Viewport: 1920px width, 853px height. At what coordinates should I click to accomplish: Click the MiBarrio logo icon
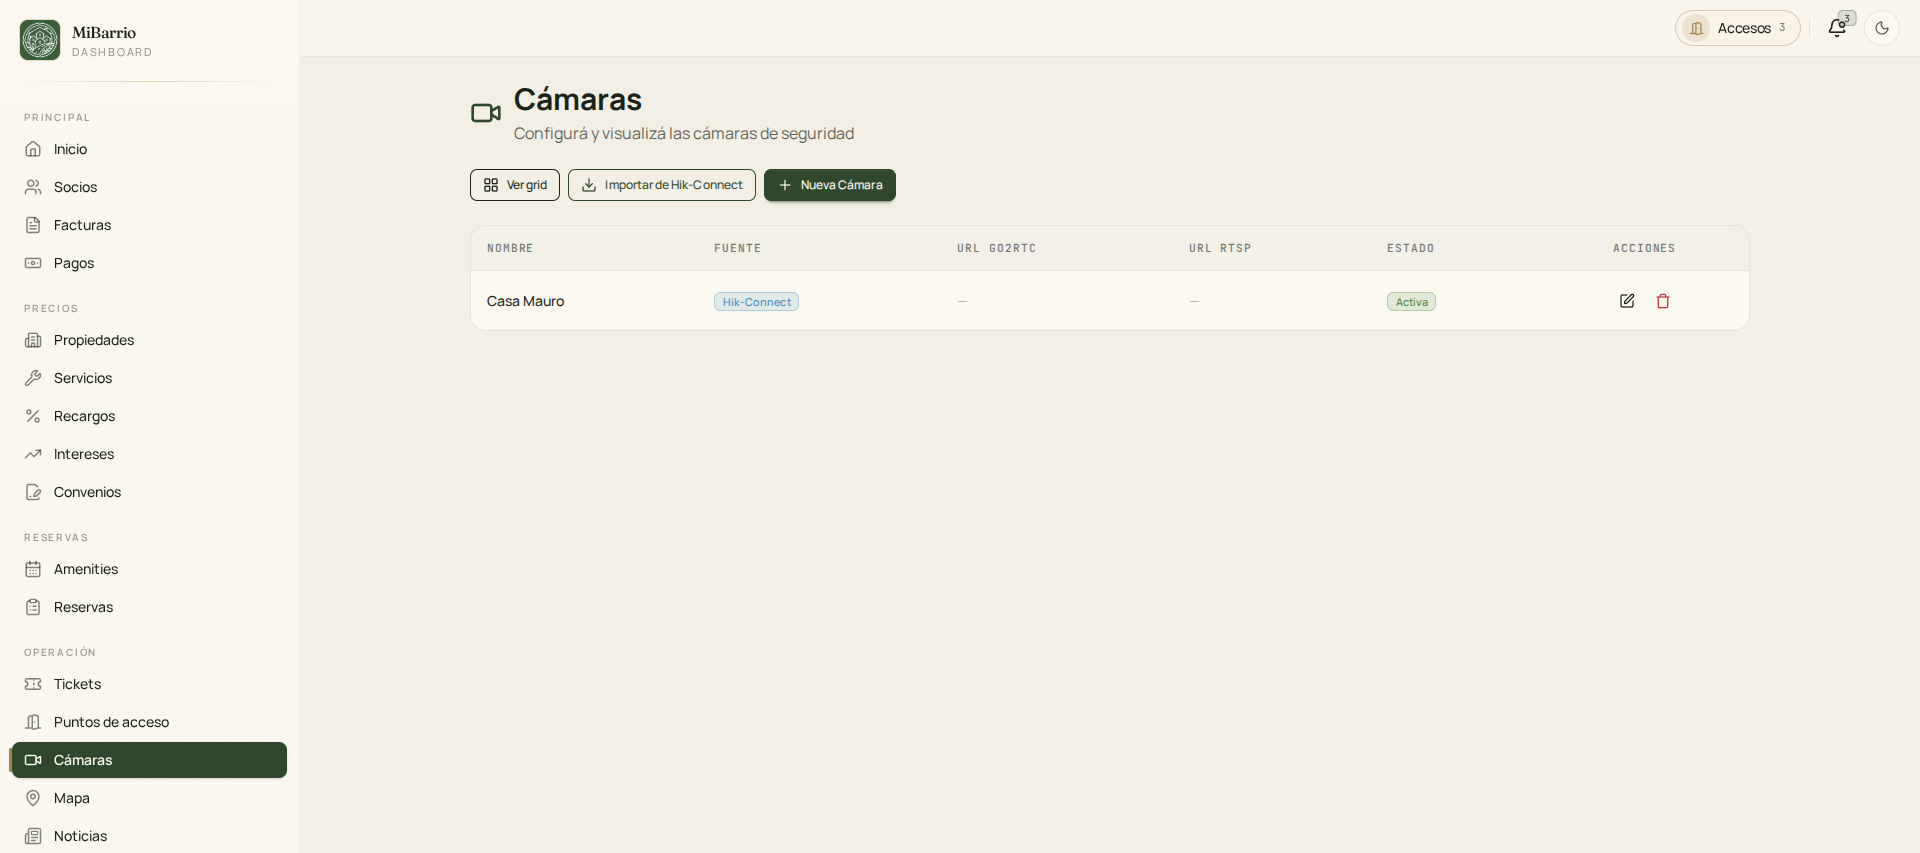(x=40, y=40)
